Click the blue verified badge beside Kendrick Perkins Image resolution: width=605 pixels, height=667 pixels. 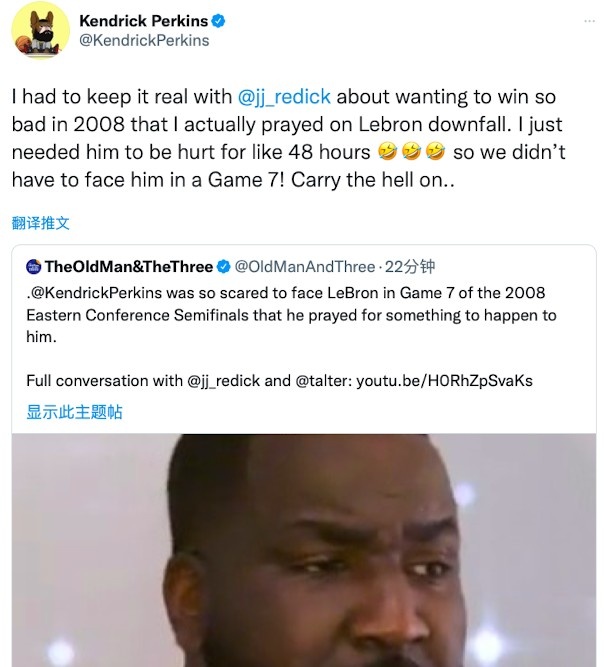coord(218,21)
